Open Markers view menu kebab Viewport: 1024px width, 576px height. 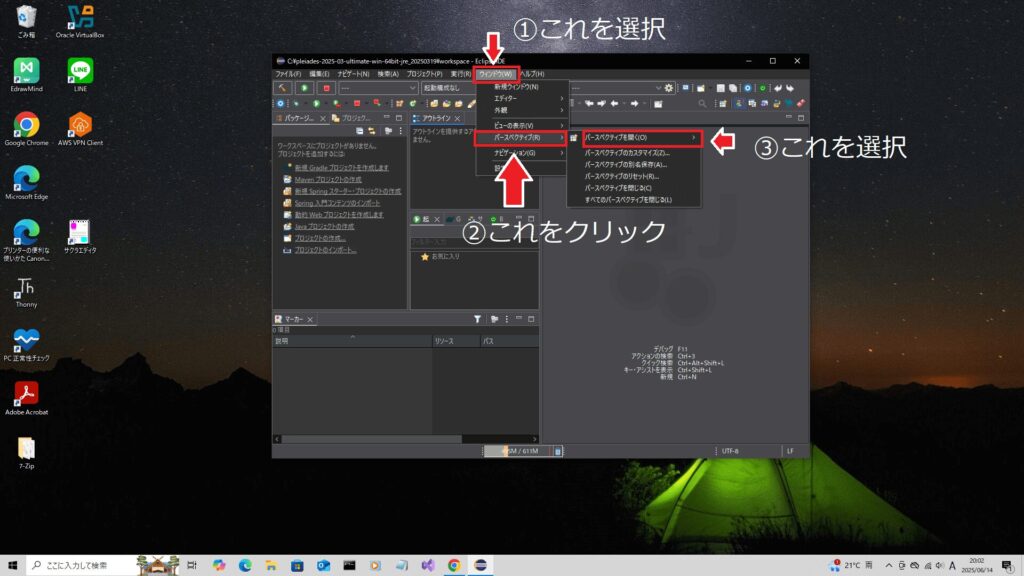(x=507, y=319)
